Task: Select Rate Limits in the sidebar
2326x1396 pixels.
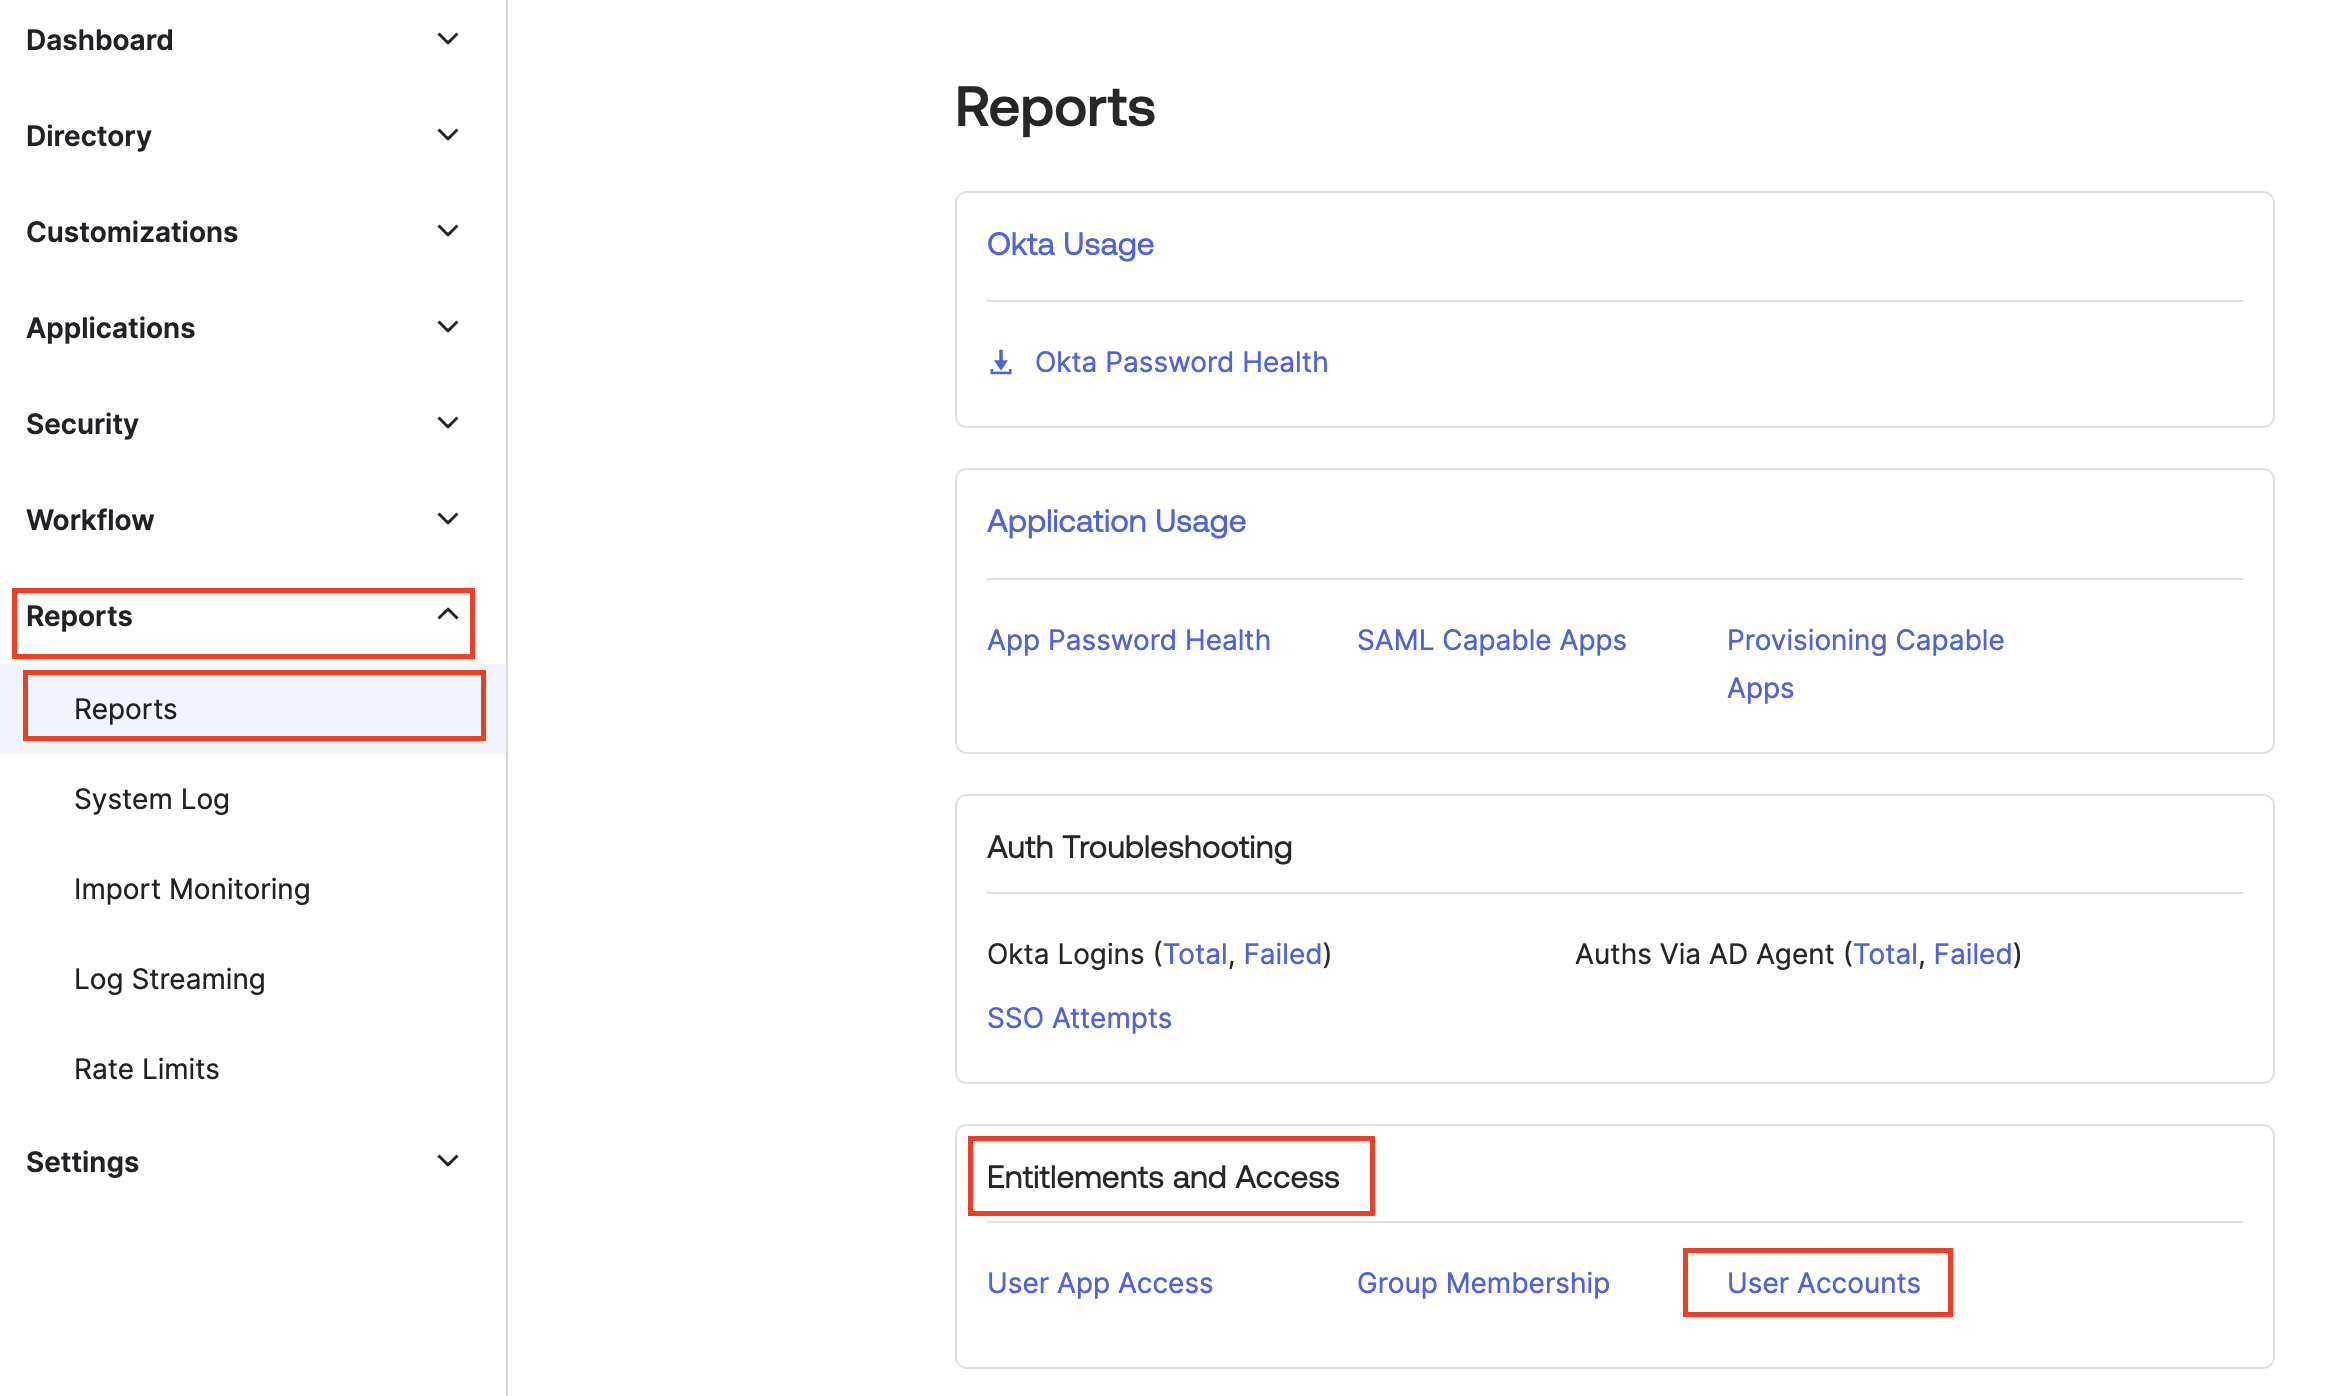Action: (146, 1068)
